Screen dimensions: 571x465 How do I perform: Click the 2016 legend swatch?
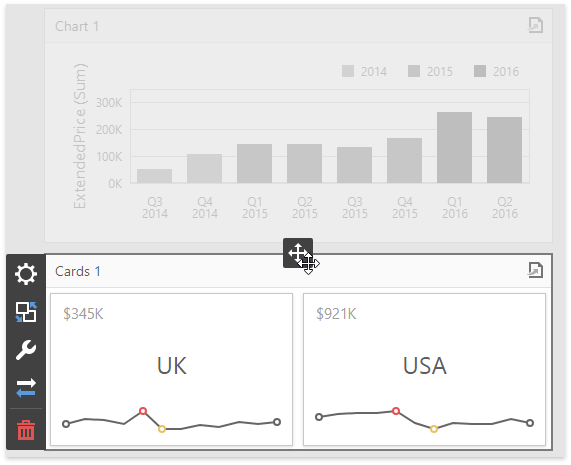480,71
